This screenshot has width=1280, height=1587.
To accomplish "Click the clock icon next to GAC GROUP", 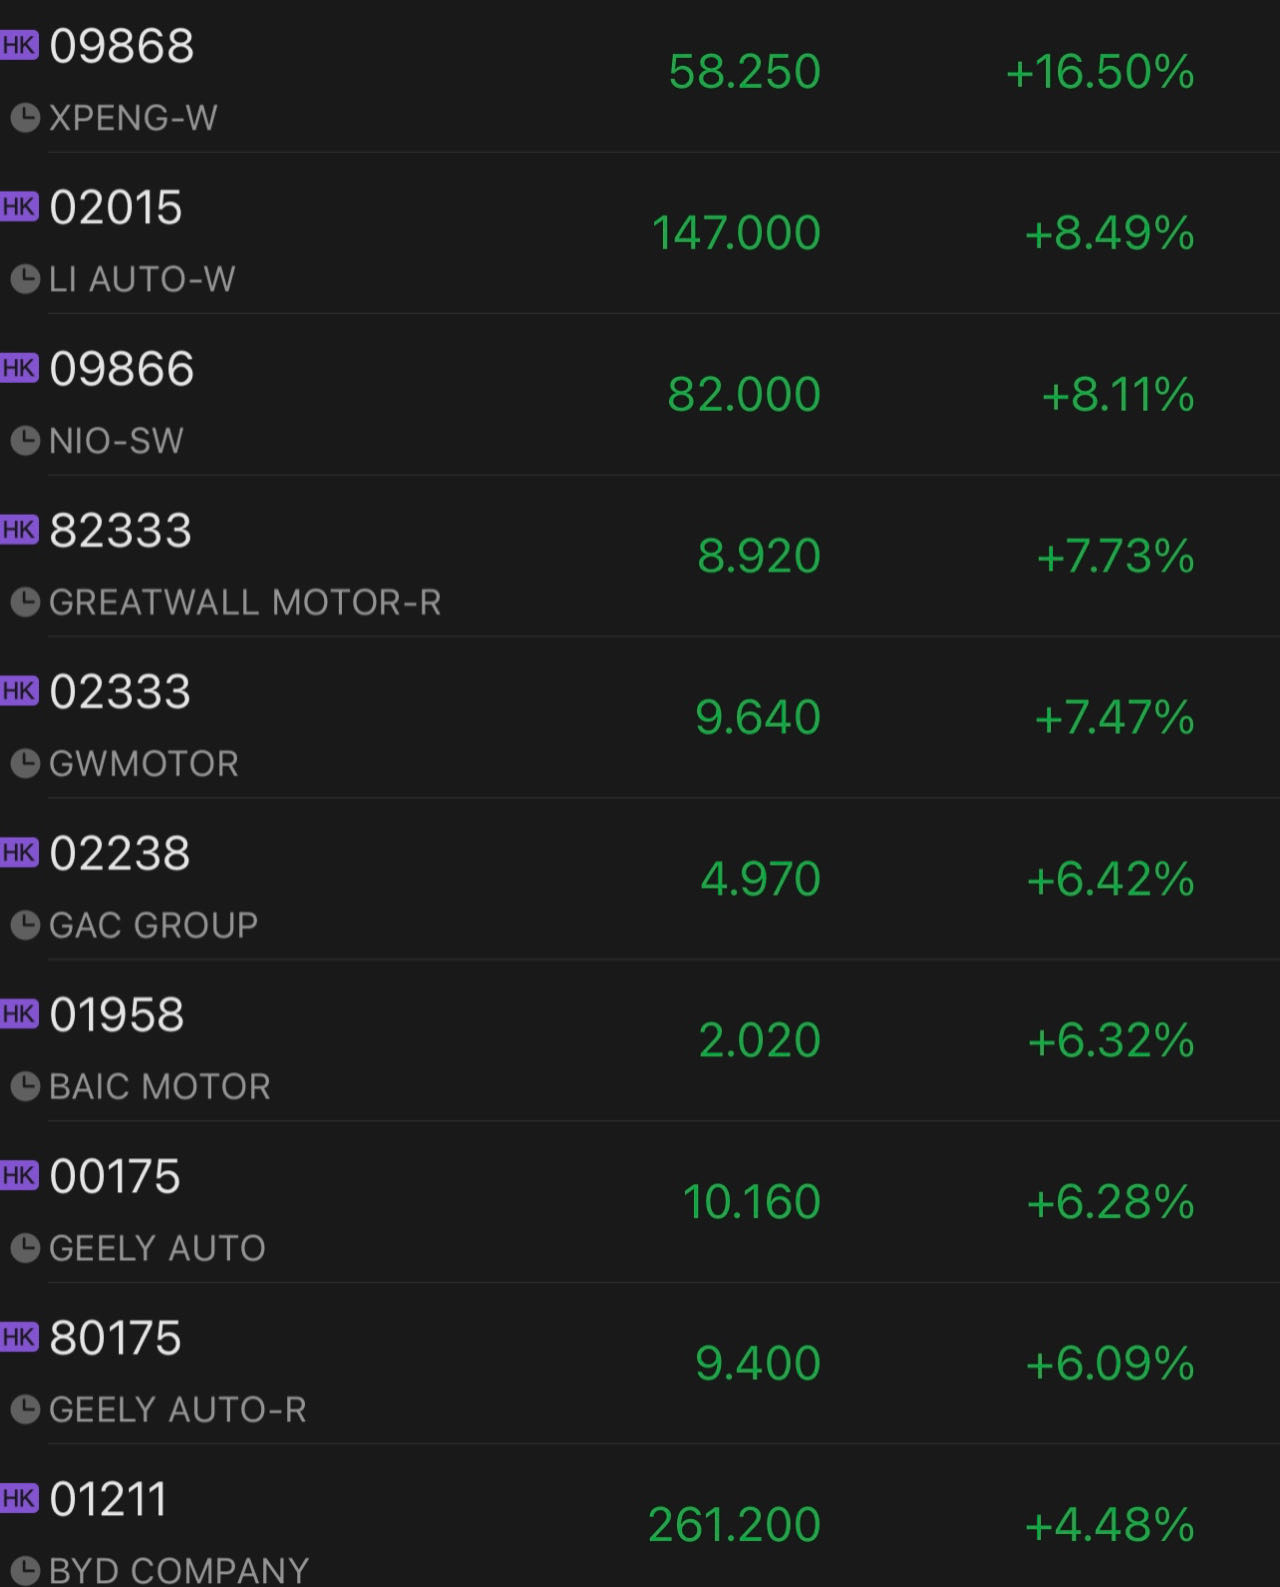I will pos(25,925).
